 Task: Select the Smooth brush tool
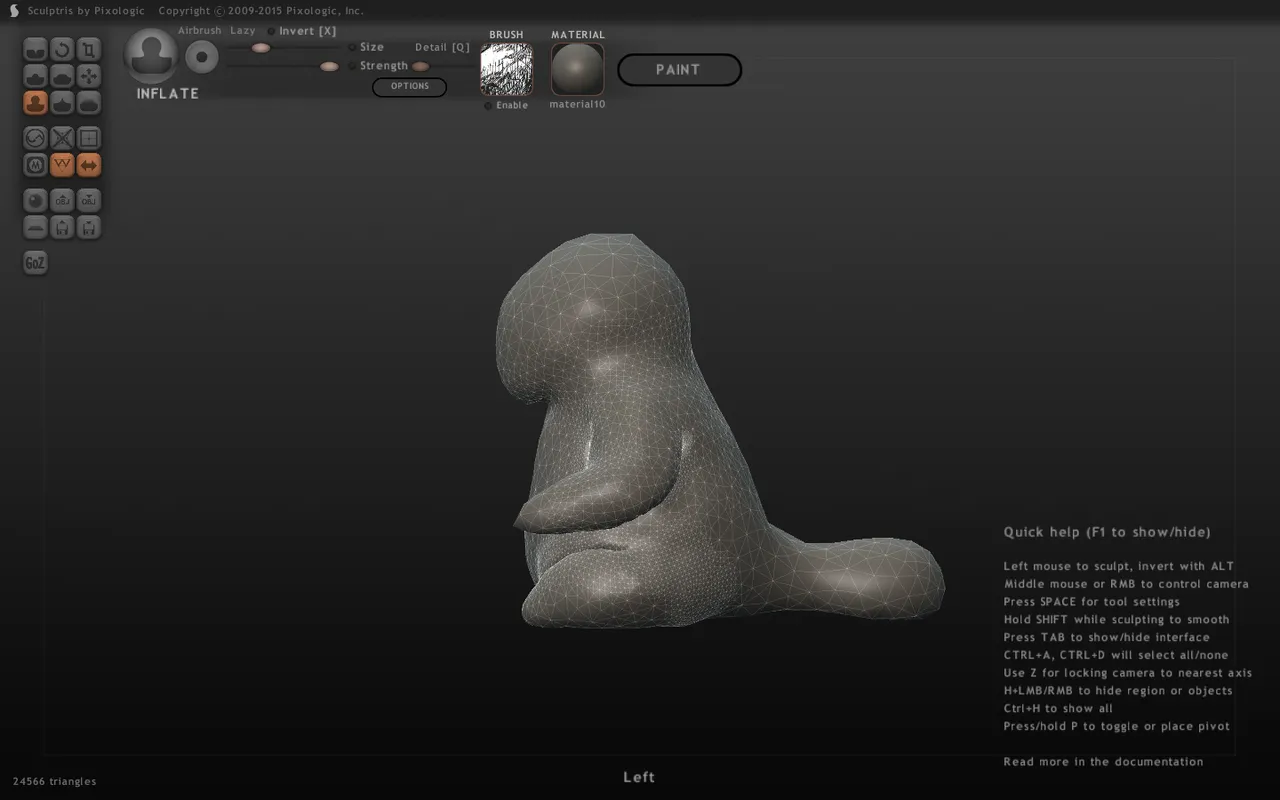tap(89, 102)
